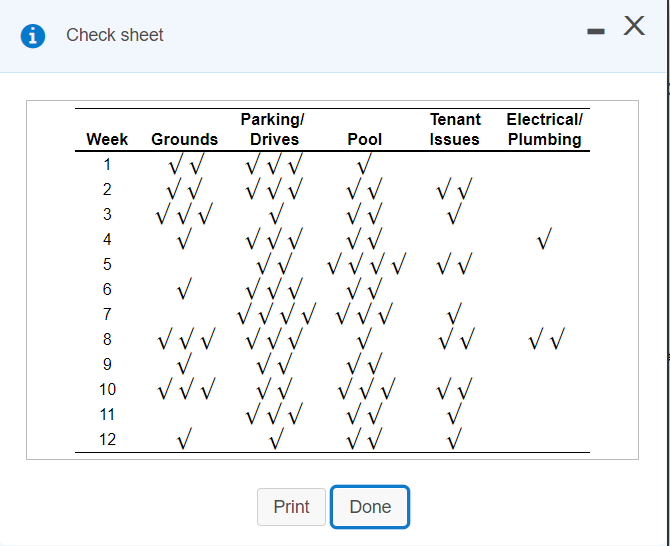Image resolution: width=670 pixels, height=546 pixels.
Task: Minimize the Check sheet dialog
Action: pyautogui.click(x=596, y=34)
